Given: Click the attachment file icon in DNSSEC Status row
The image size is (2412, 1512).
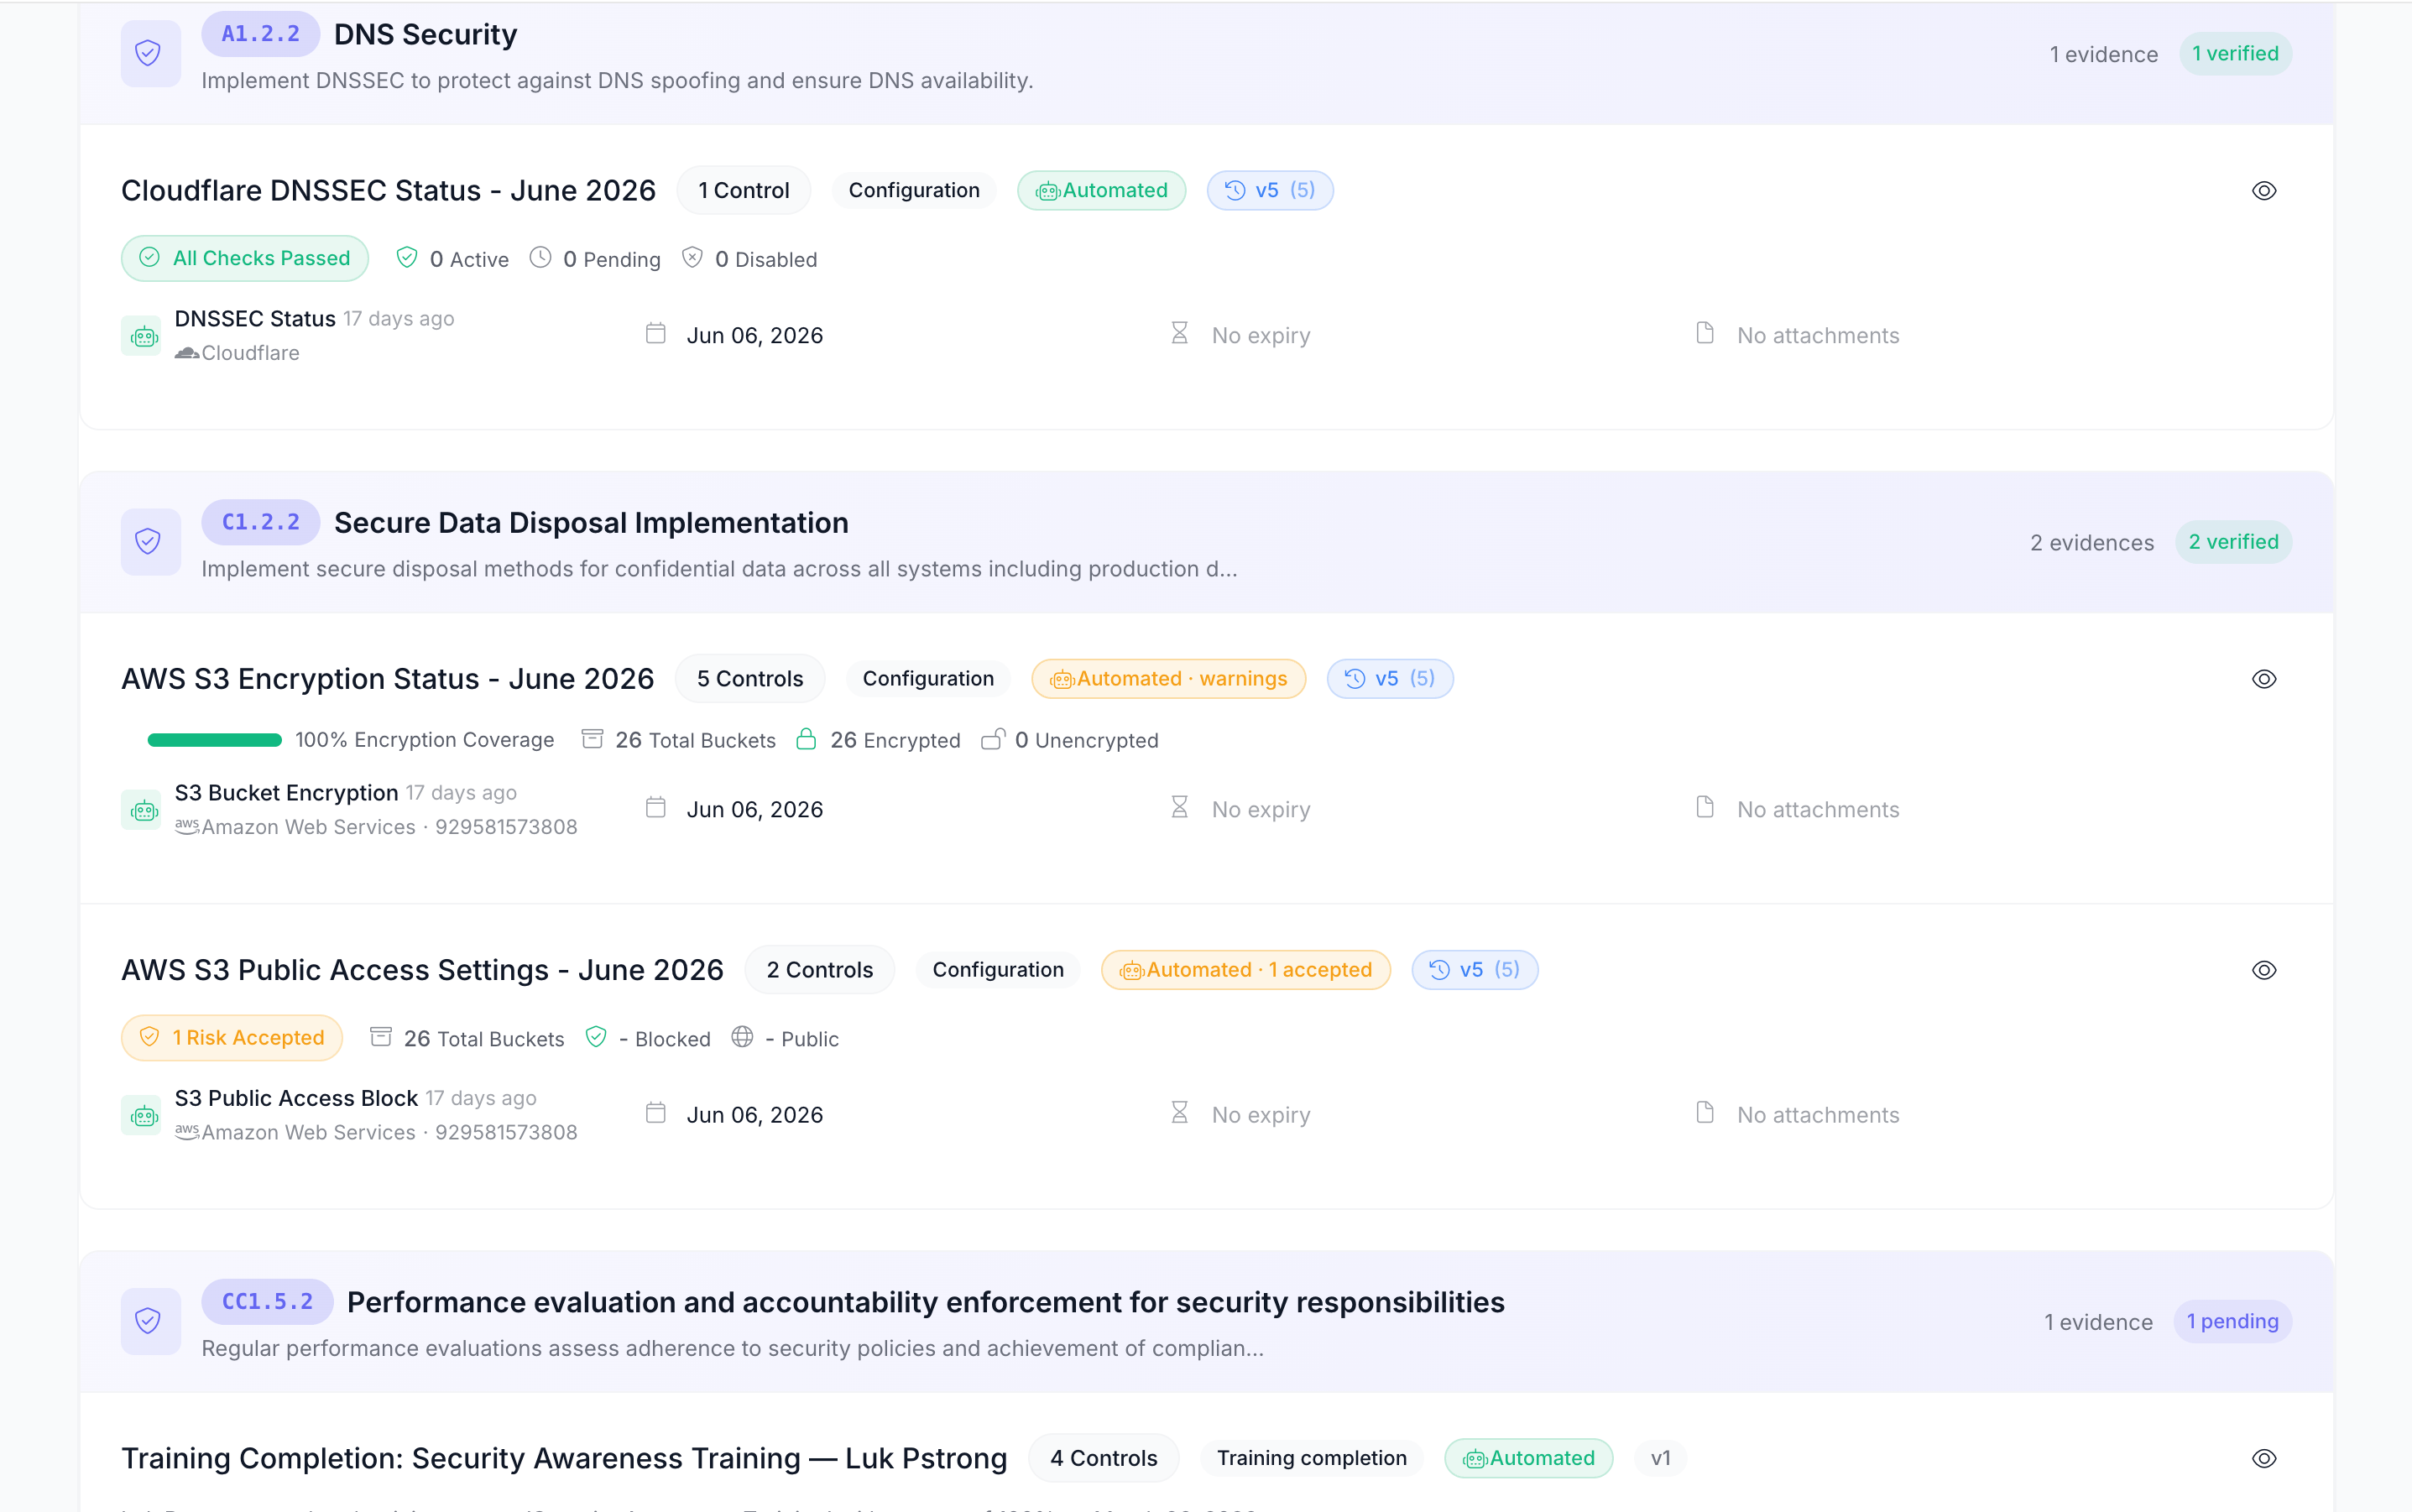Looking at the screenshot, I should pos(1706,333).
